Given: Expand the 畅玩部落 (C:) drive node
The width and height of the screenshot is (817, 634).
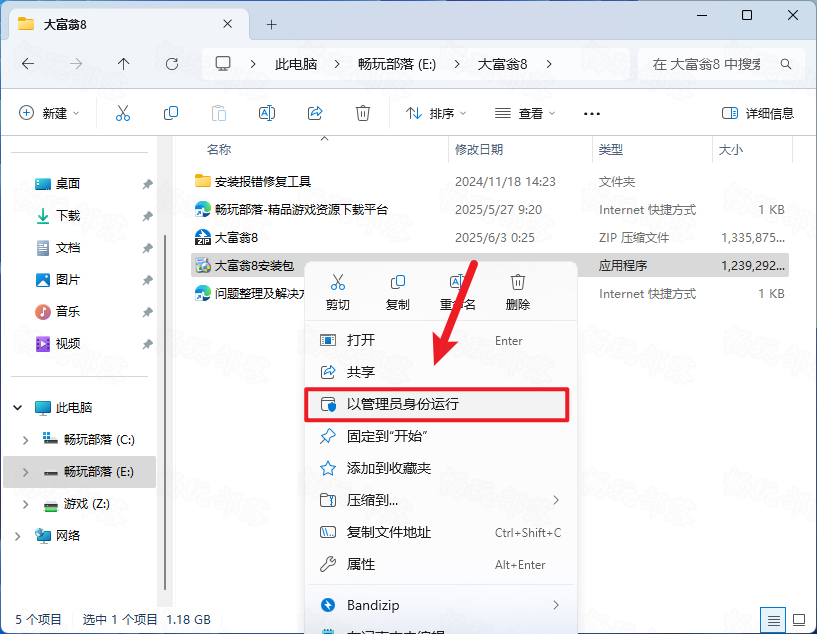Looking at the screenshot, I should [25, 440].
